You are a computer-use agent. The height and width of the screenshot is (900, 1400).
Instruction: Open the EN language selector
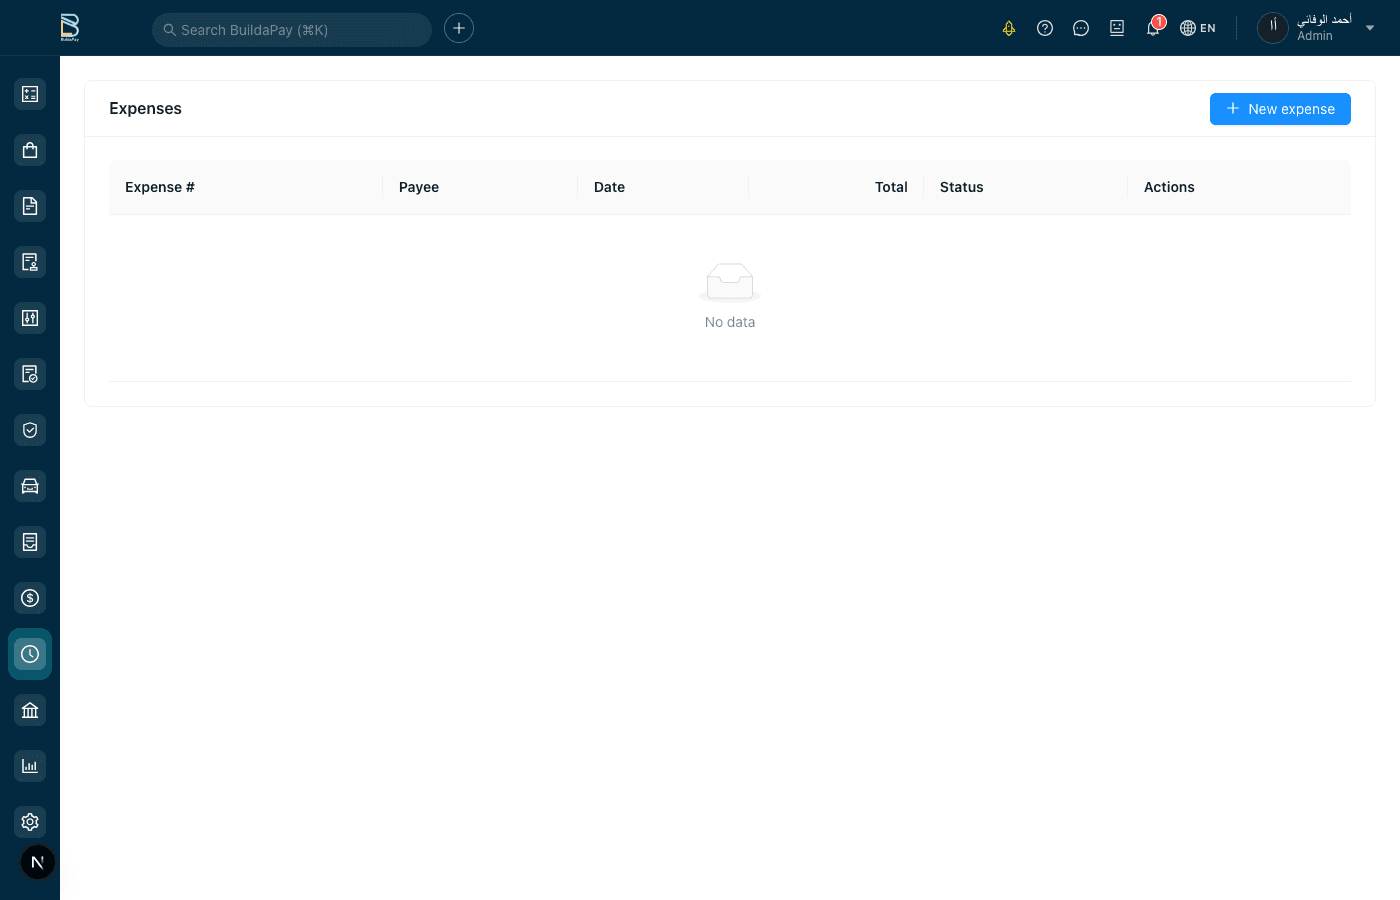coord(1198,28)
